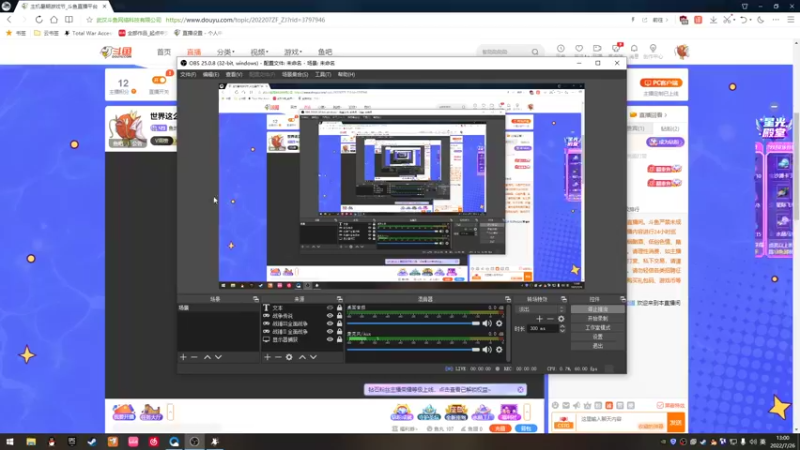Toggle visibility of display capture source
This screenshot has width=800, height=450.
pyautogui.click(x=330, y=339)
